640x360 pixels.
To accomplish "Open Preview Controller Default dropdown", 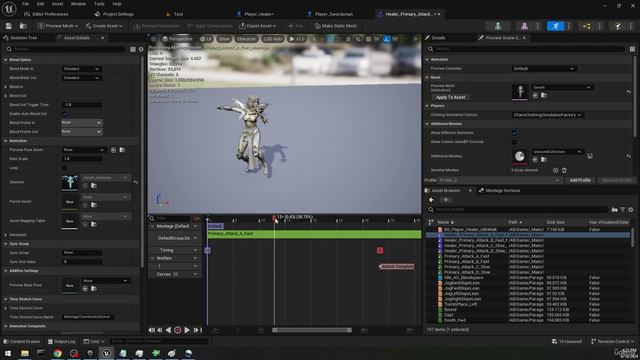I will coord(544,69).
